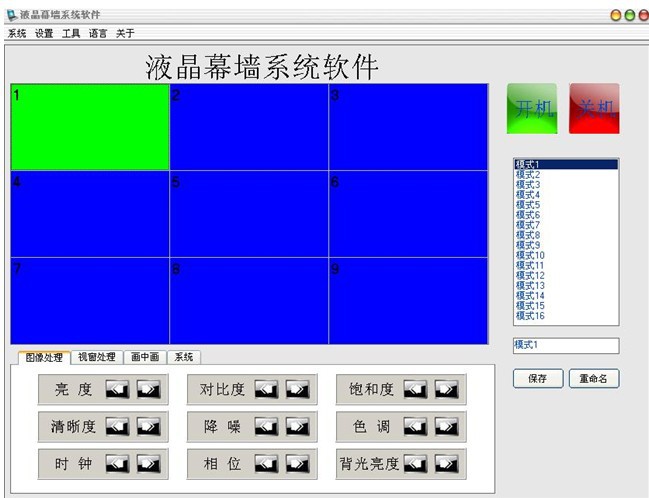Open the 工具 menu
Image resolution: width=649 pixels, height=498 pixels.
click(71, 33)
